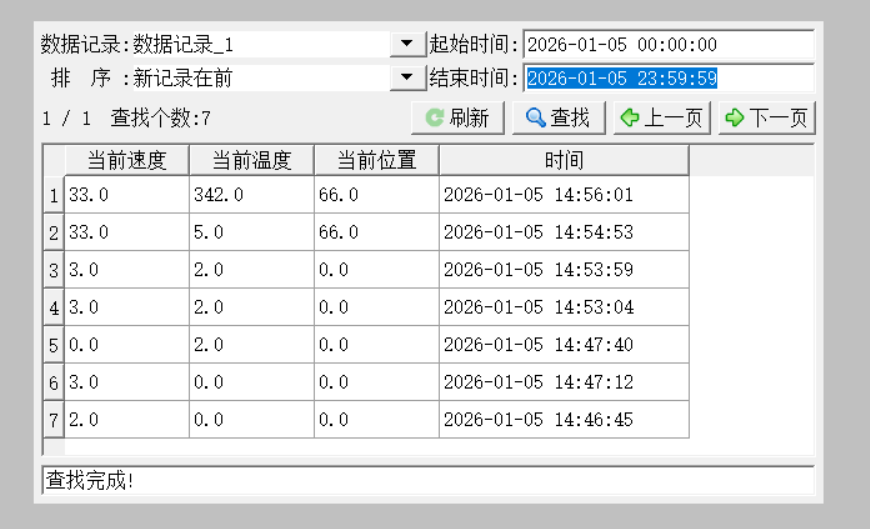
Task: Click time cell 2026-01-05 14:47:12
Action: [x=564, y=382]
